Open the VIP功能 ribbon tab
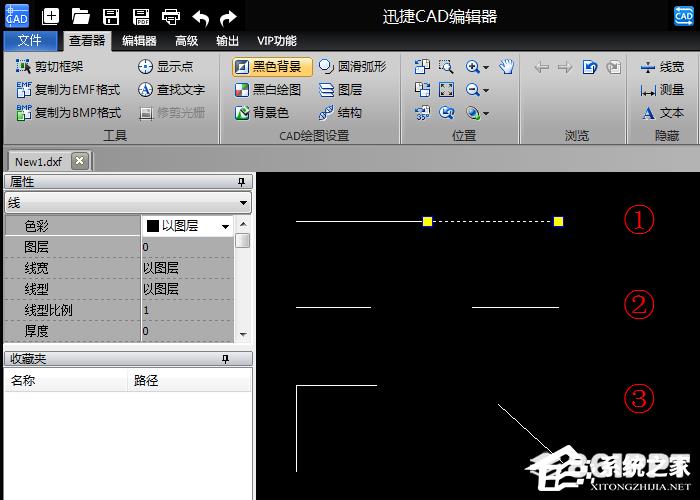This screenshot has width=700, height=500. point(276,41)
